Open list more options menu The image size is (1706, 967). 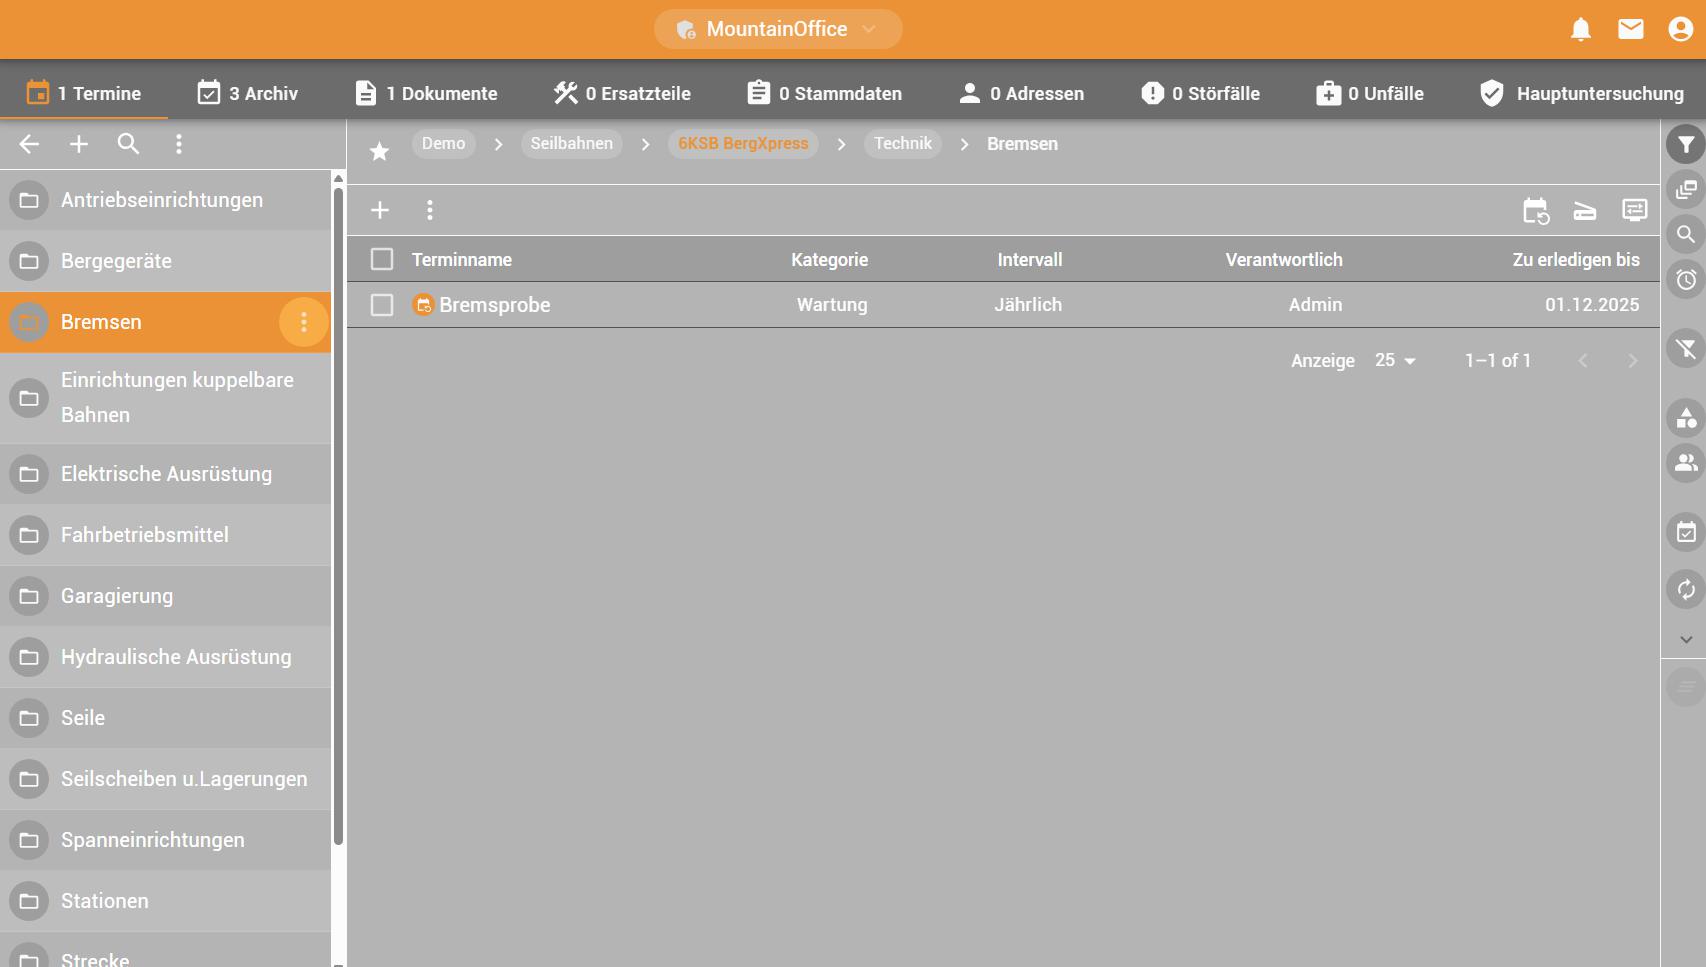click(x=430, y=210)
